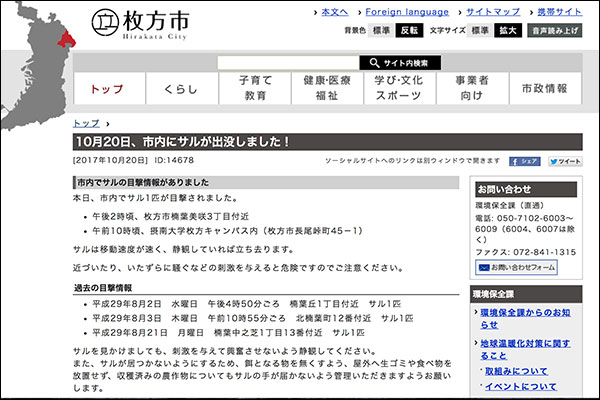The image size is (600, 400).
Task: Tweet this page via Twitter button
Action: 564,160
